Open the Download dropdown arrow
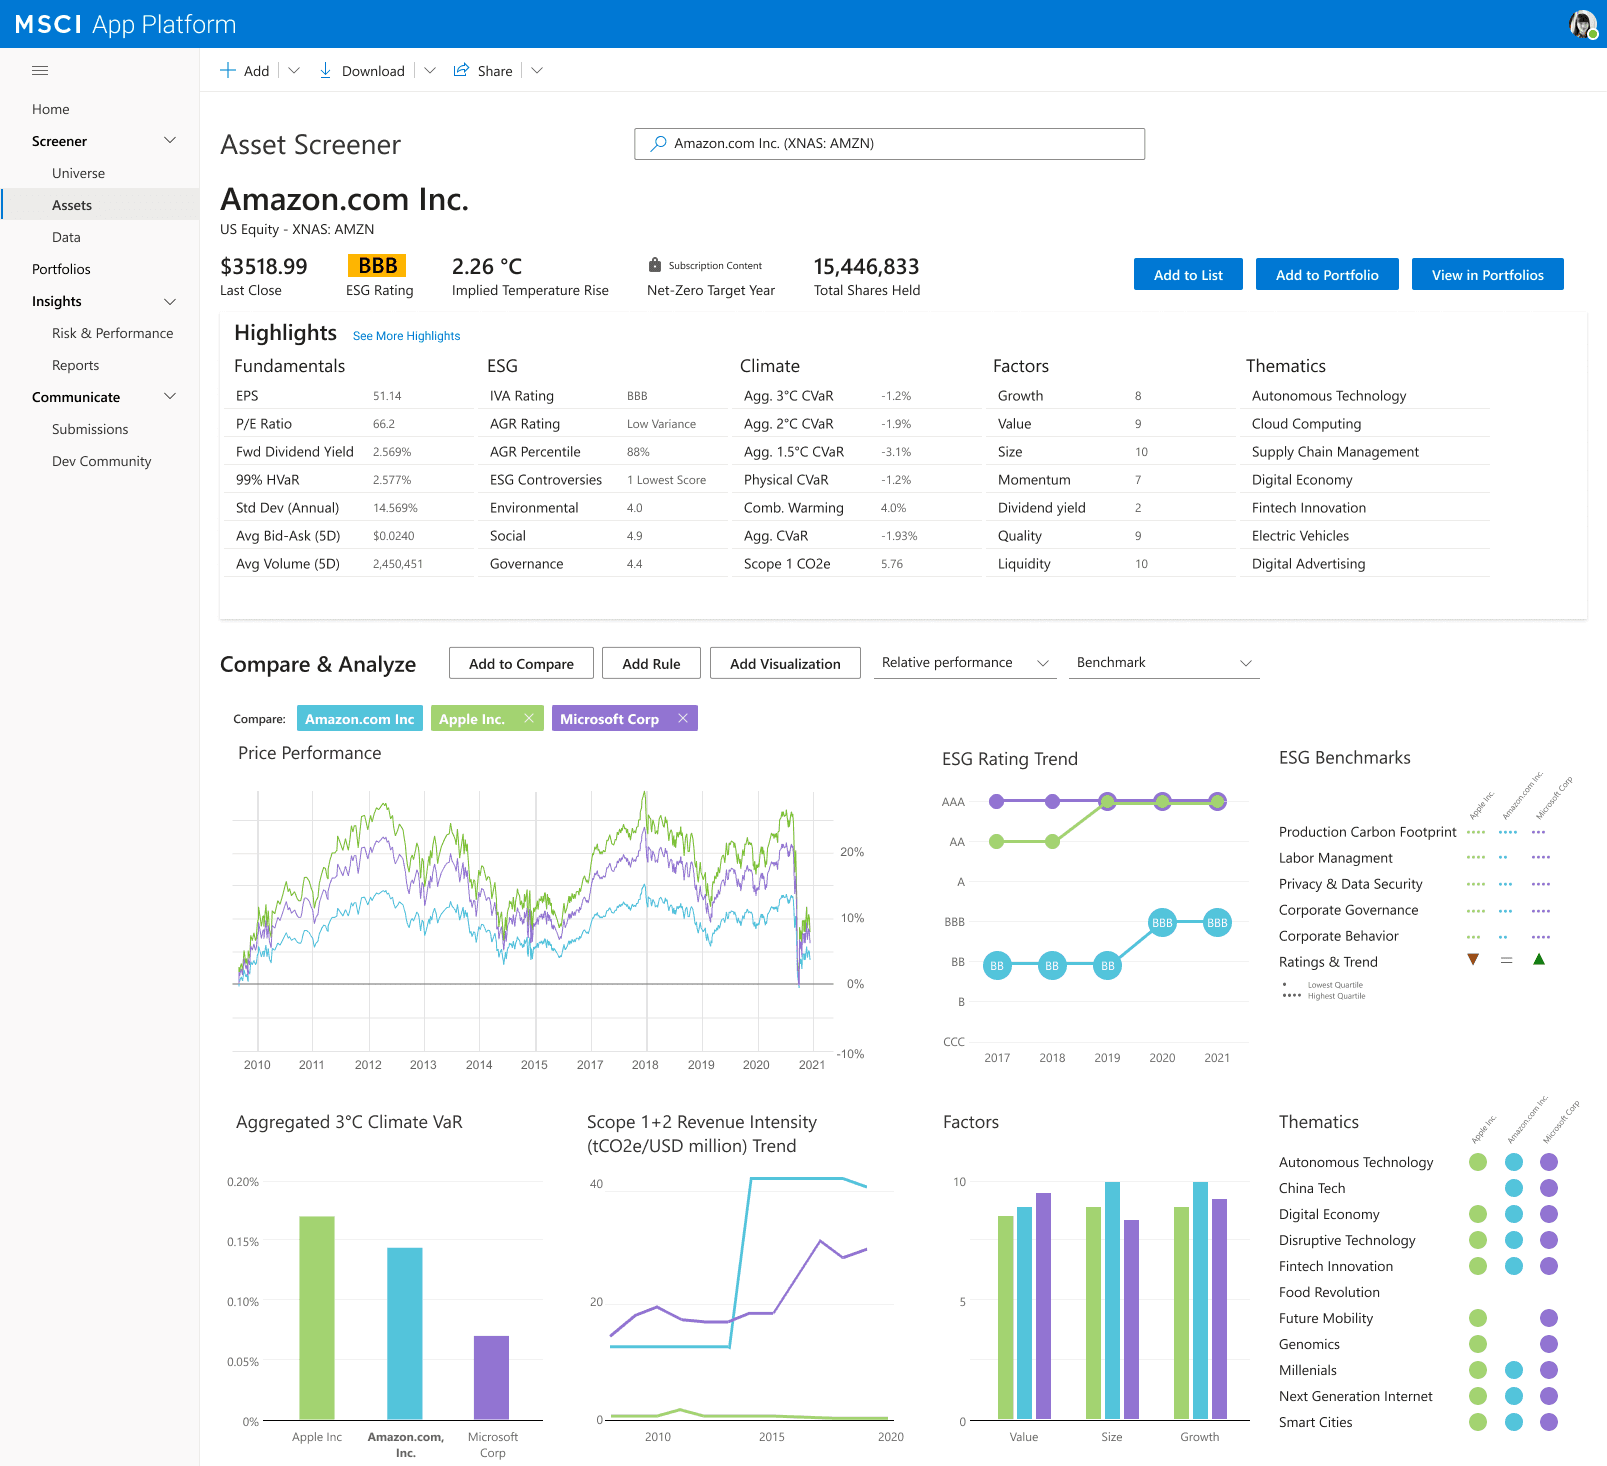This screenshot has height=1466, width=1607. [430, 70]
